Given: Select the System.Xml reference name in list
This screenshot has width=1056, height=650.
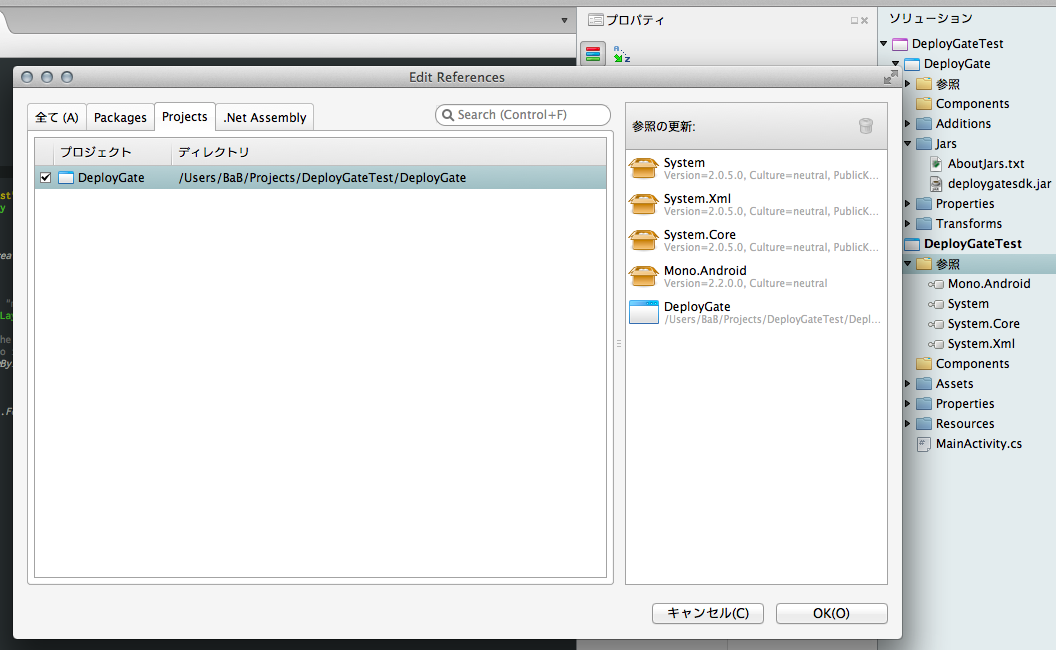Looking at the screenshot, I should coord(697,199).
